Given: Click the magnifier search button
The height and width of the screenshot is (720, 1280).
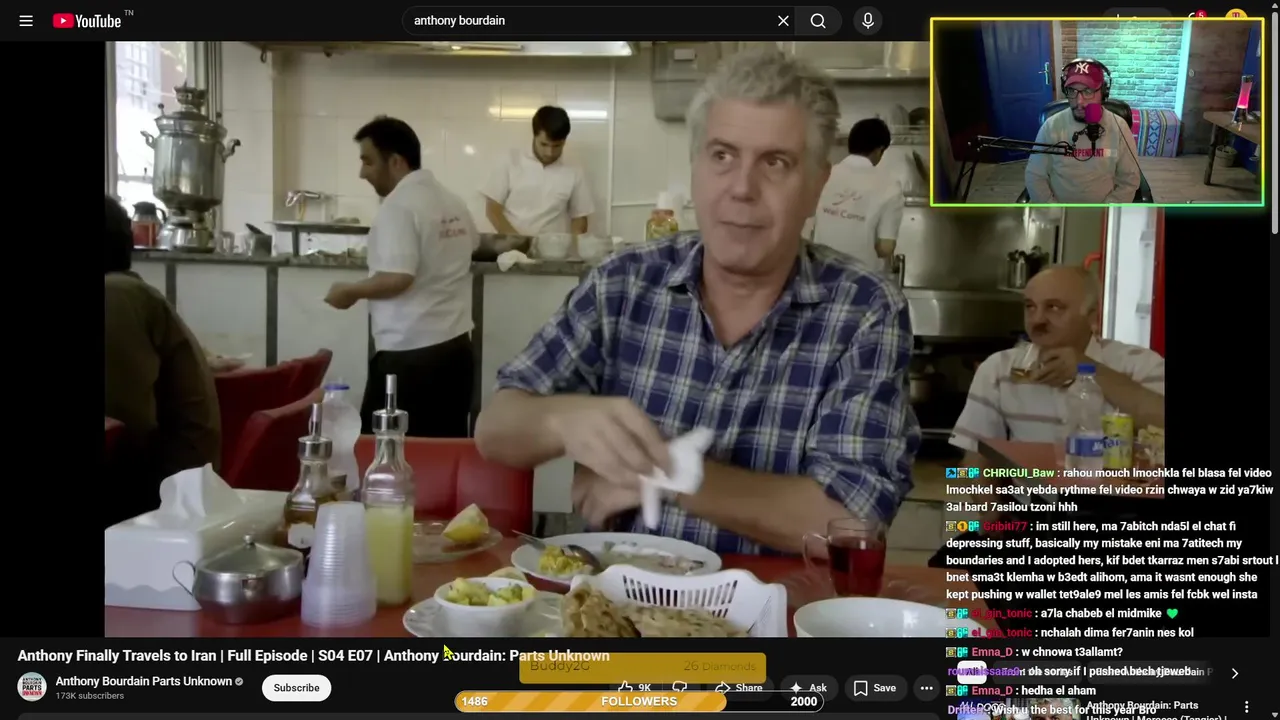Looking at the screenshot, I should pos(818,21).
